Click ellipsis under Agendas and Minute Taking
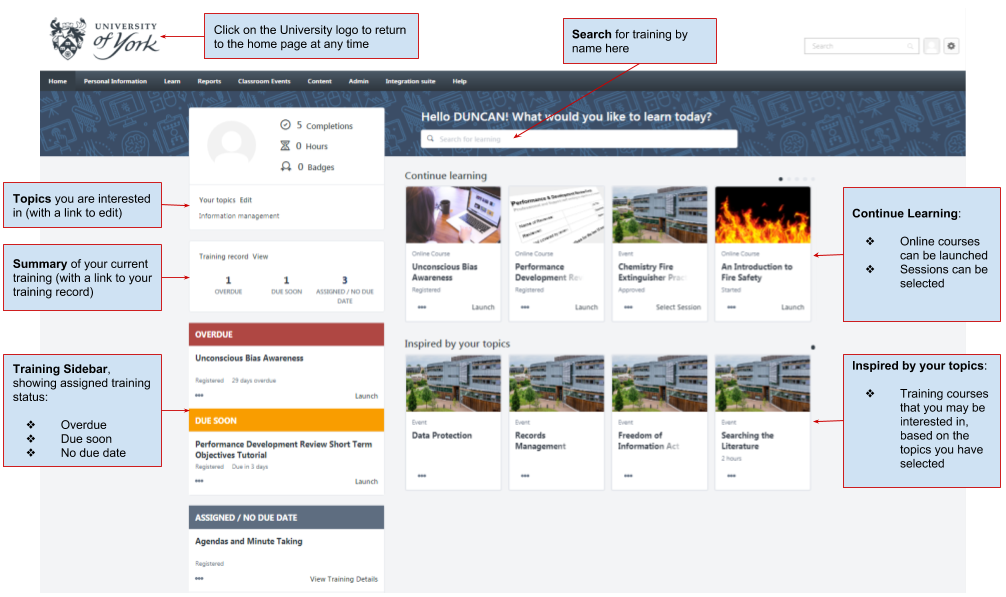This screenshot has height=597, width=1006. (199, 579)
